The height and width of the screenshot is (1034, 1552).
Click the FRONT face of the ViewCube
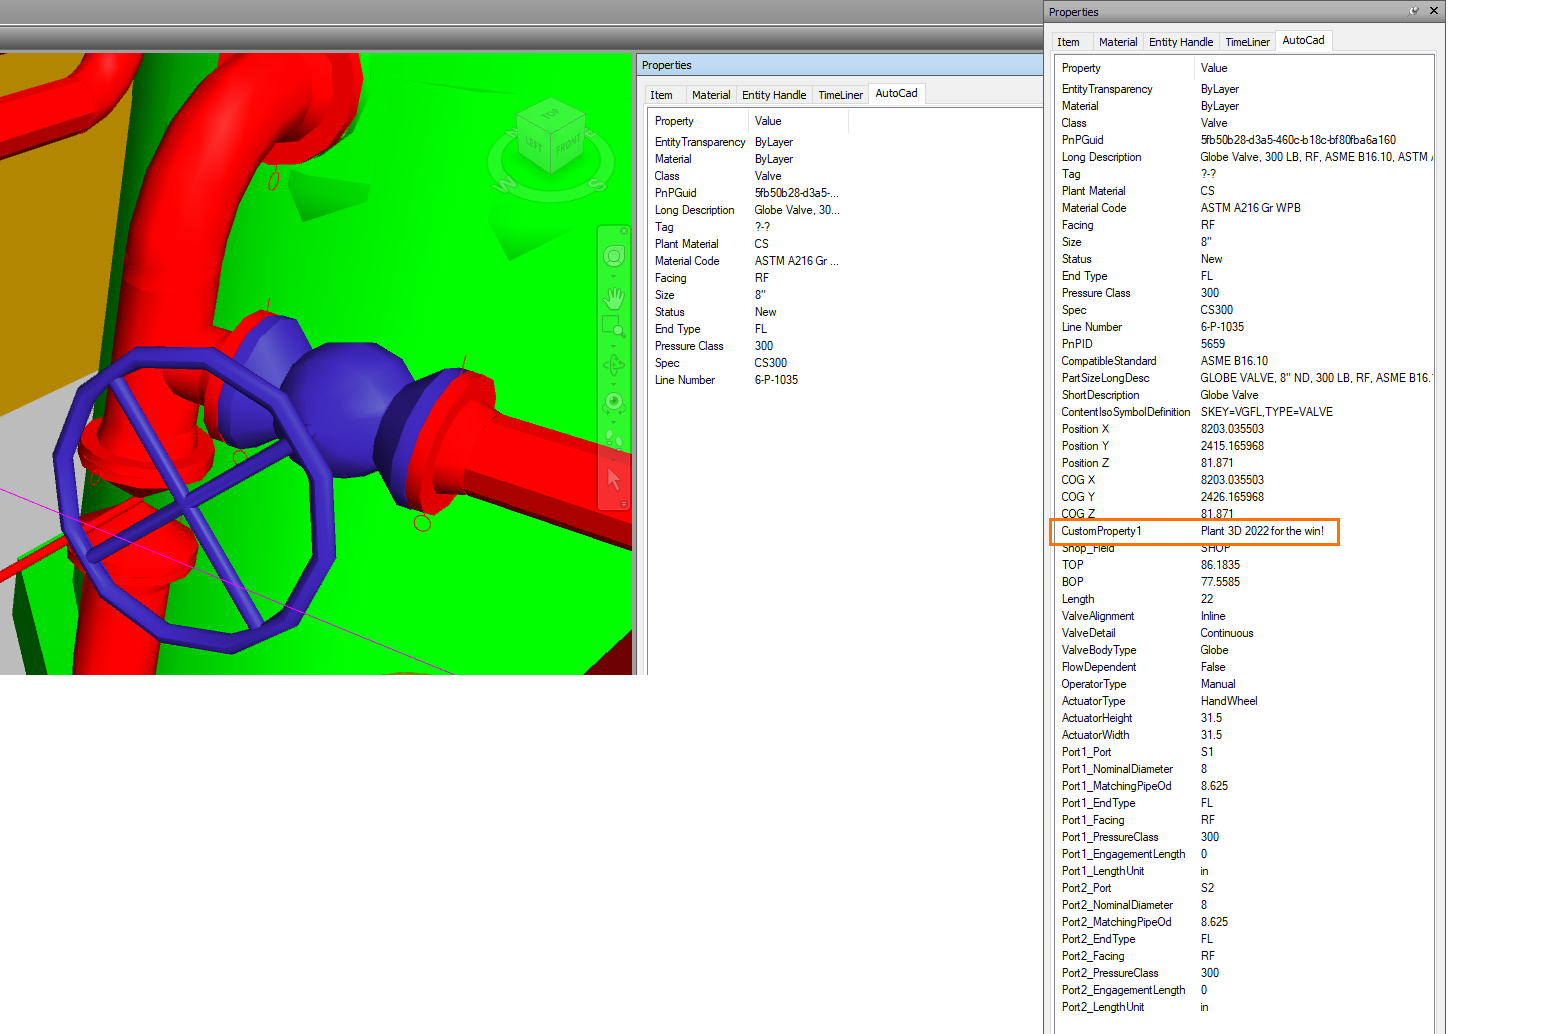point(568,147)
